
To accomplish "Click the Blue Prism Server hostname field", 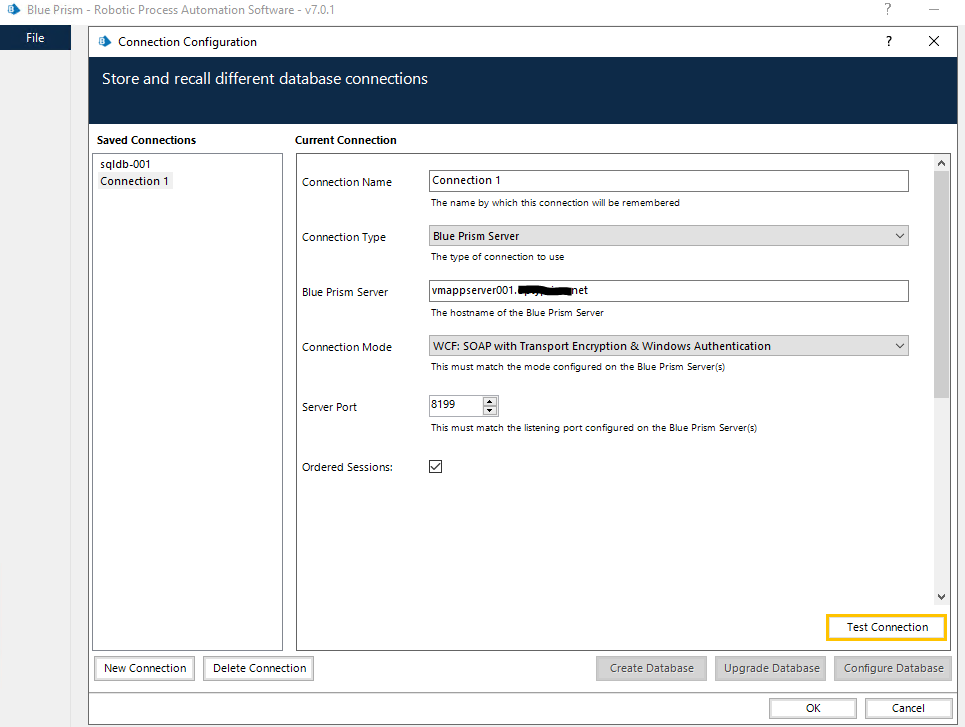I will (x=668, y=291).
